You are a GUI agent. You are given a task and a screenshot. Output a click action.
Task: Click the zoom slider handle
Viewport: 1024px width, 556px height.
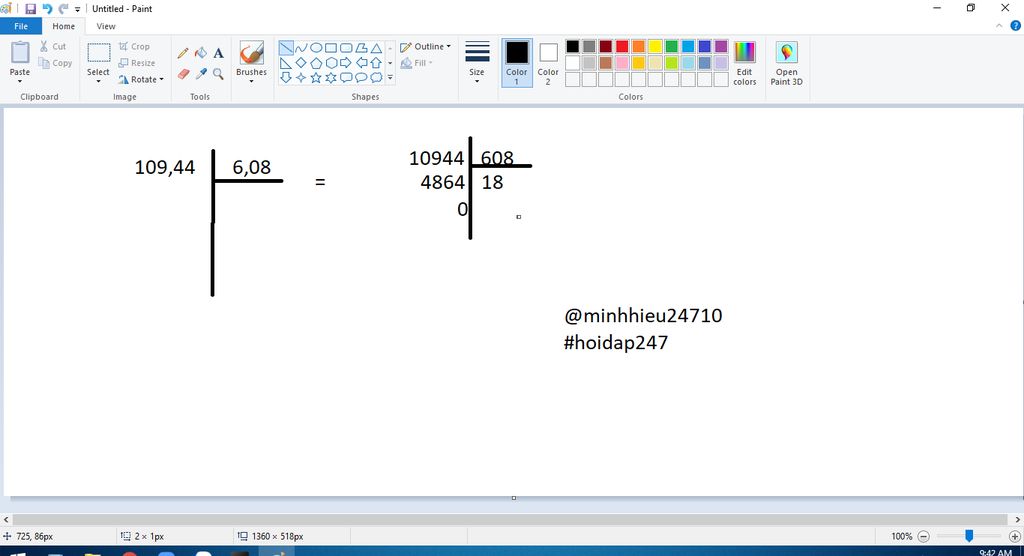pyautogui.click(x=969, y=536)
